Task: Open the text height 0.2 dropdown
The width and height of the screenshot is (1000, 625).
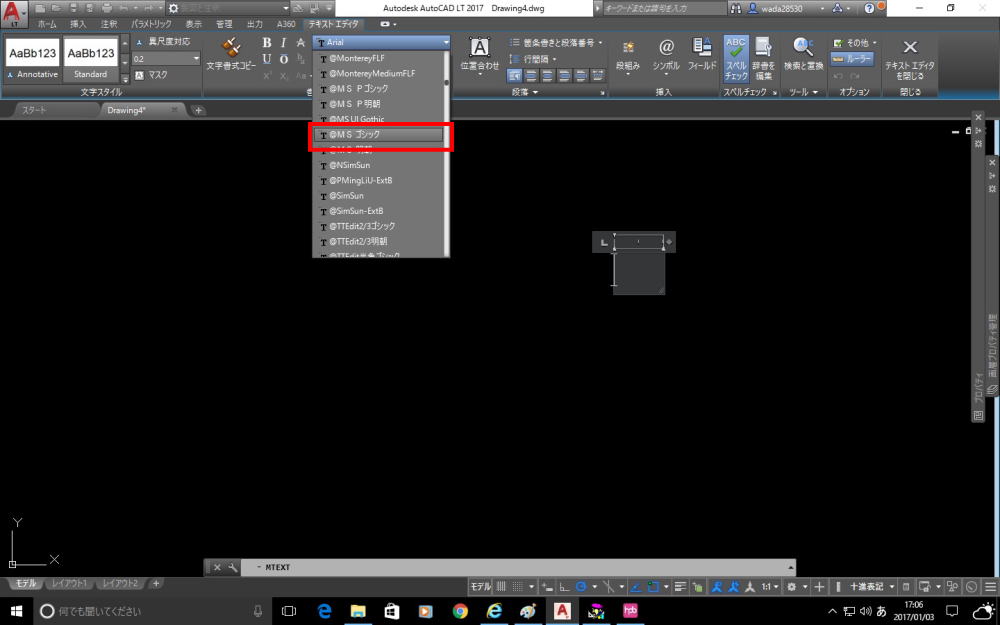Action: (196, 59)
